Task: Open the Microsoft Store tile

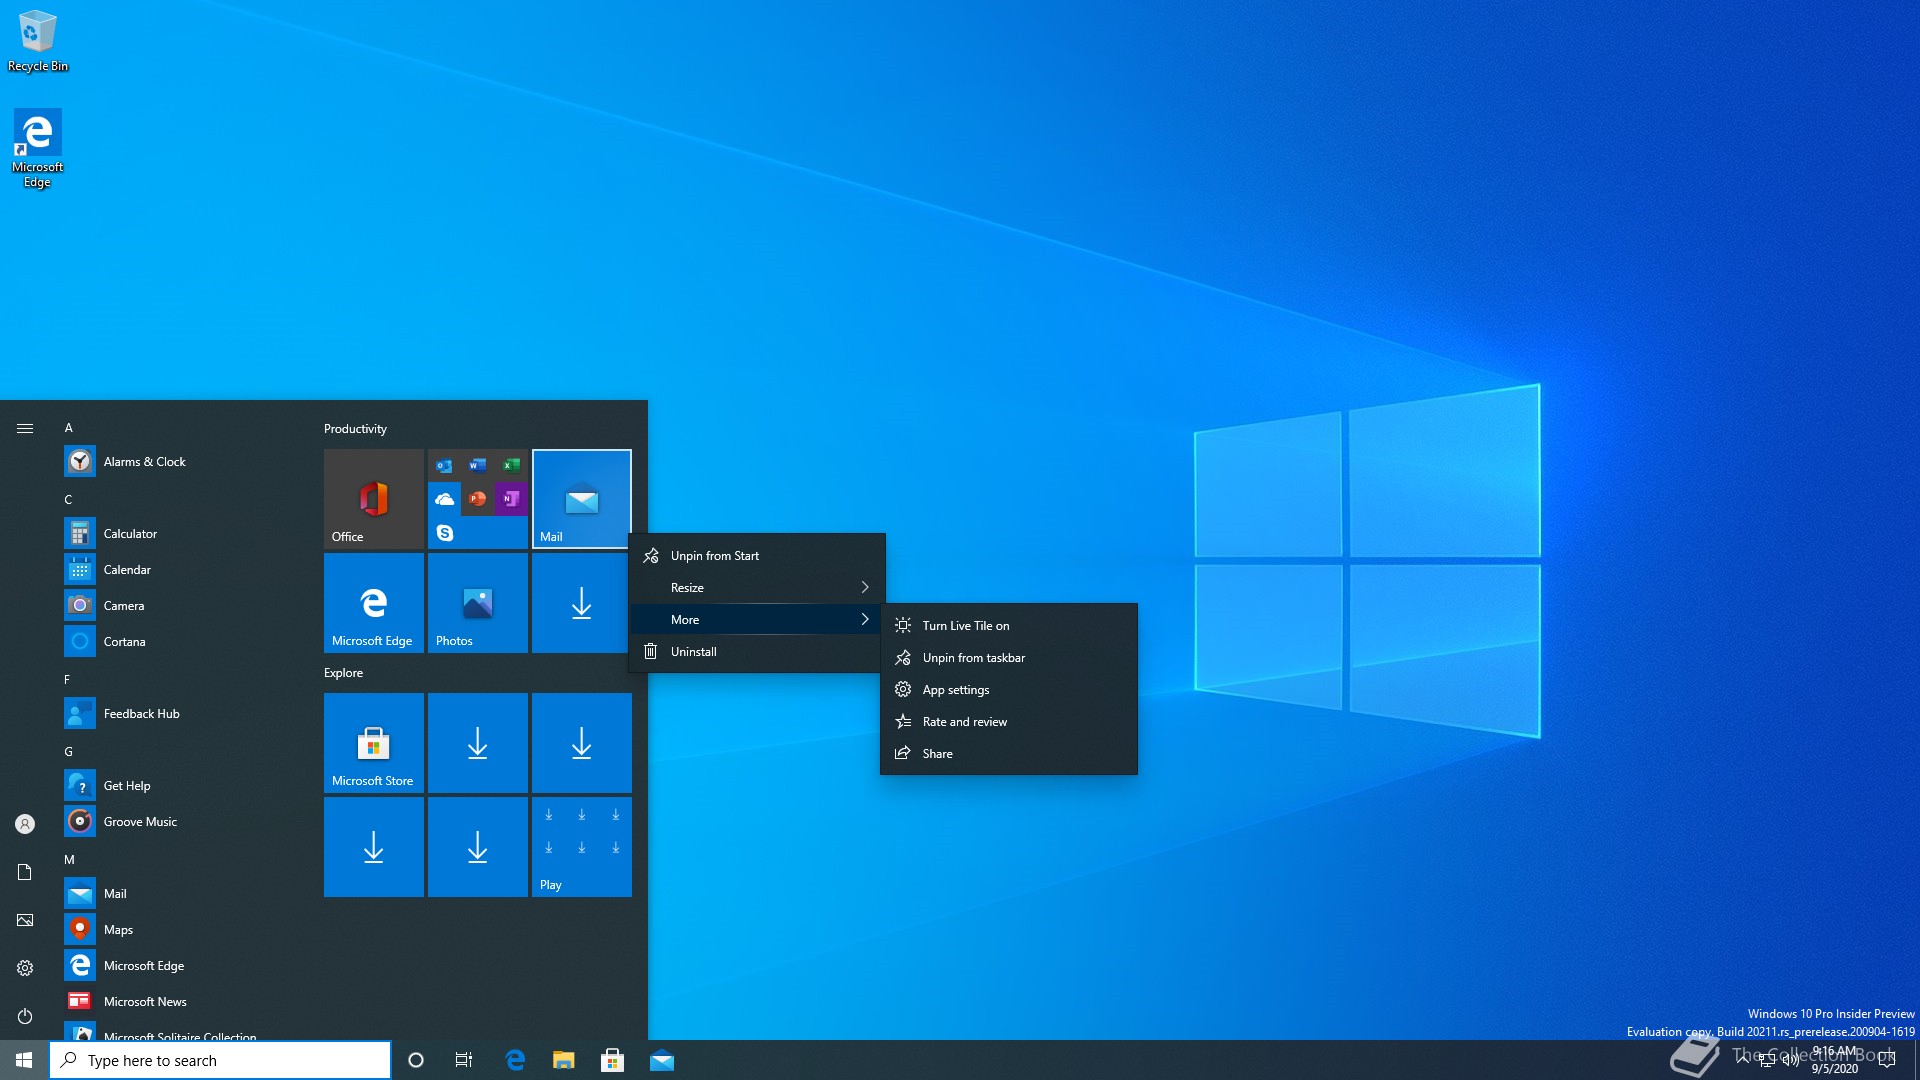Action: (x=374, y=743)
